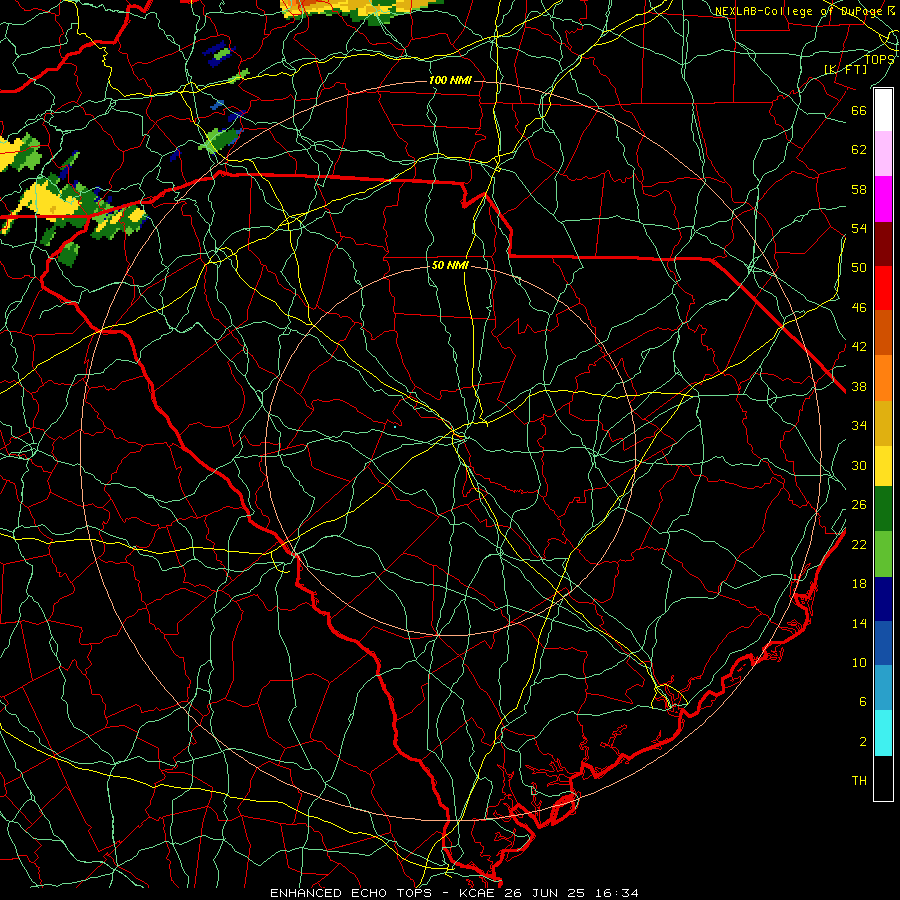
Task: Click the light pink 62 kft legend swatch
Action: pyautogui.click(x=883, y=154)
